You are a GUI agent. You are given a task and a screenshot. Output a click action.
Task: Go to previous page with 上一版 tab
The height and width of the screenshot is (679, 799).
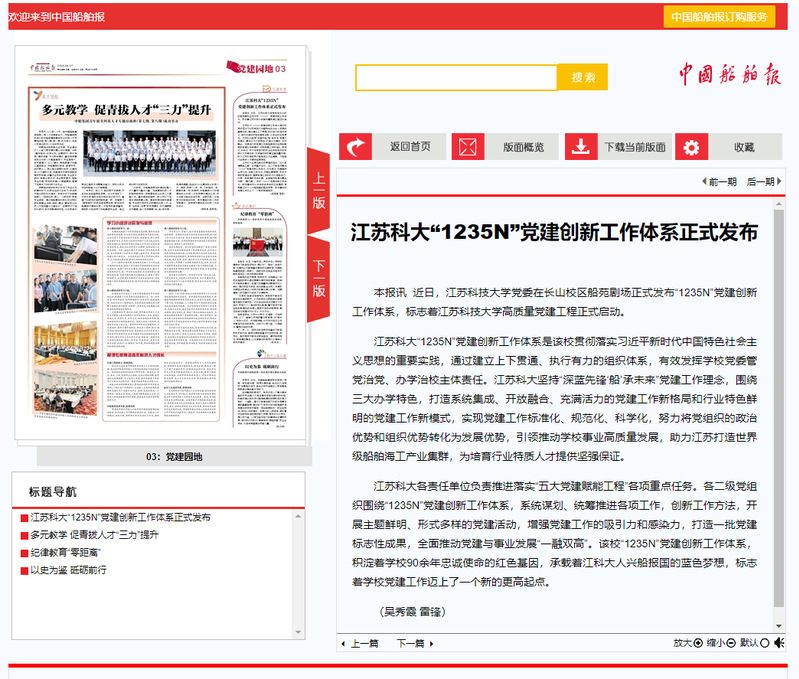click(x=318, y=190)
